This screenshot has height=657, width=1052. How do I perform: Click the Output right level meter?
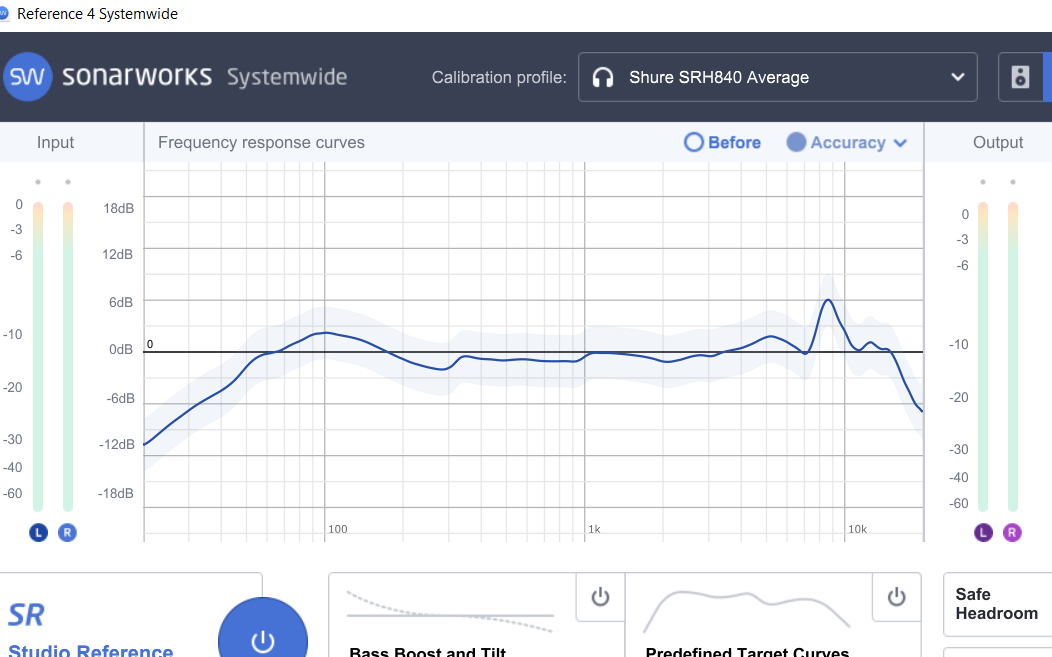(x=1012, y=356)
